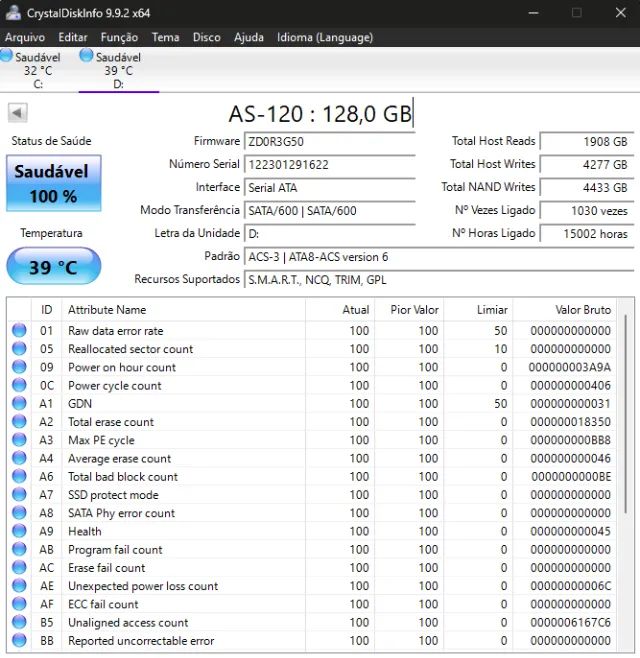Viewport: 640px width, 658px height.
Task: Click raw value 00000000006C
Action: click(571, 586)
